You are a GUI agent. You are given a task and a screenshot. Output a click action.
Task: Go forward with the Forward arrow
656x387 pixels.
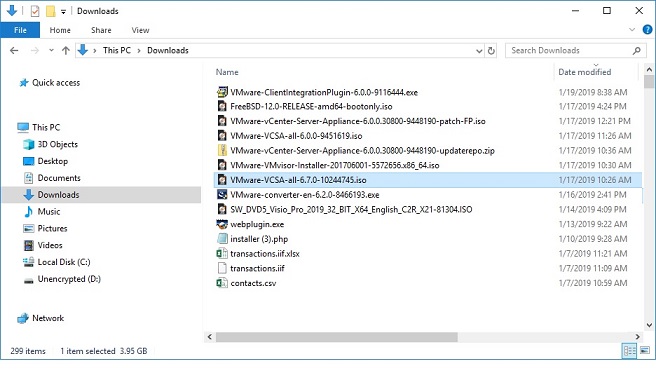coord(35,51)
